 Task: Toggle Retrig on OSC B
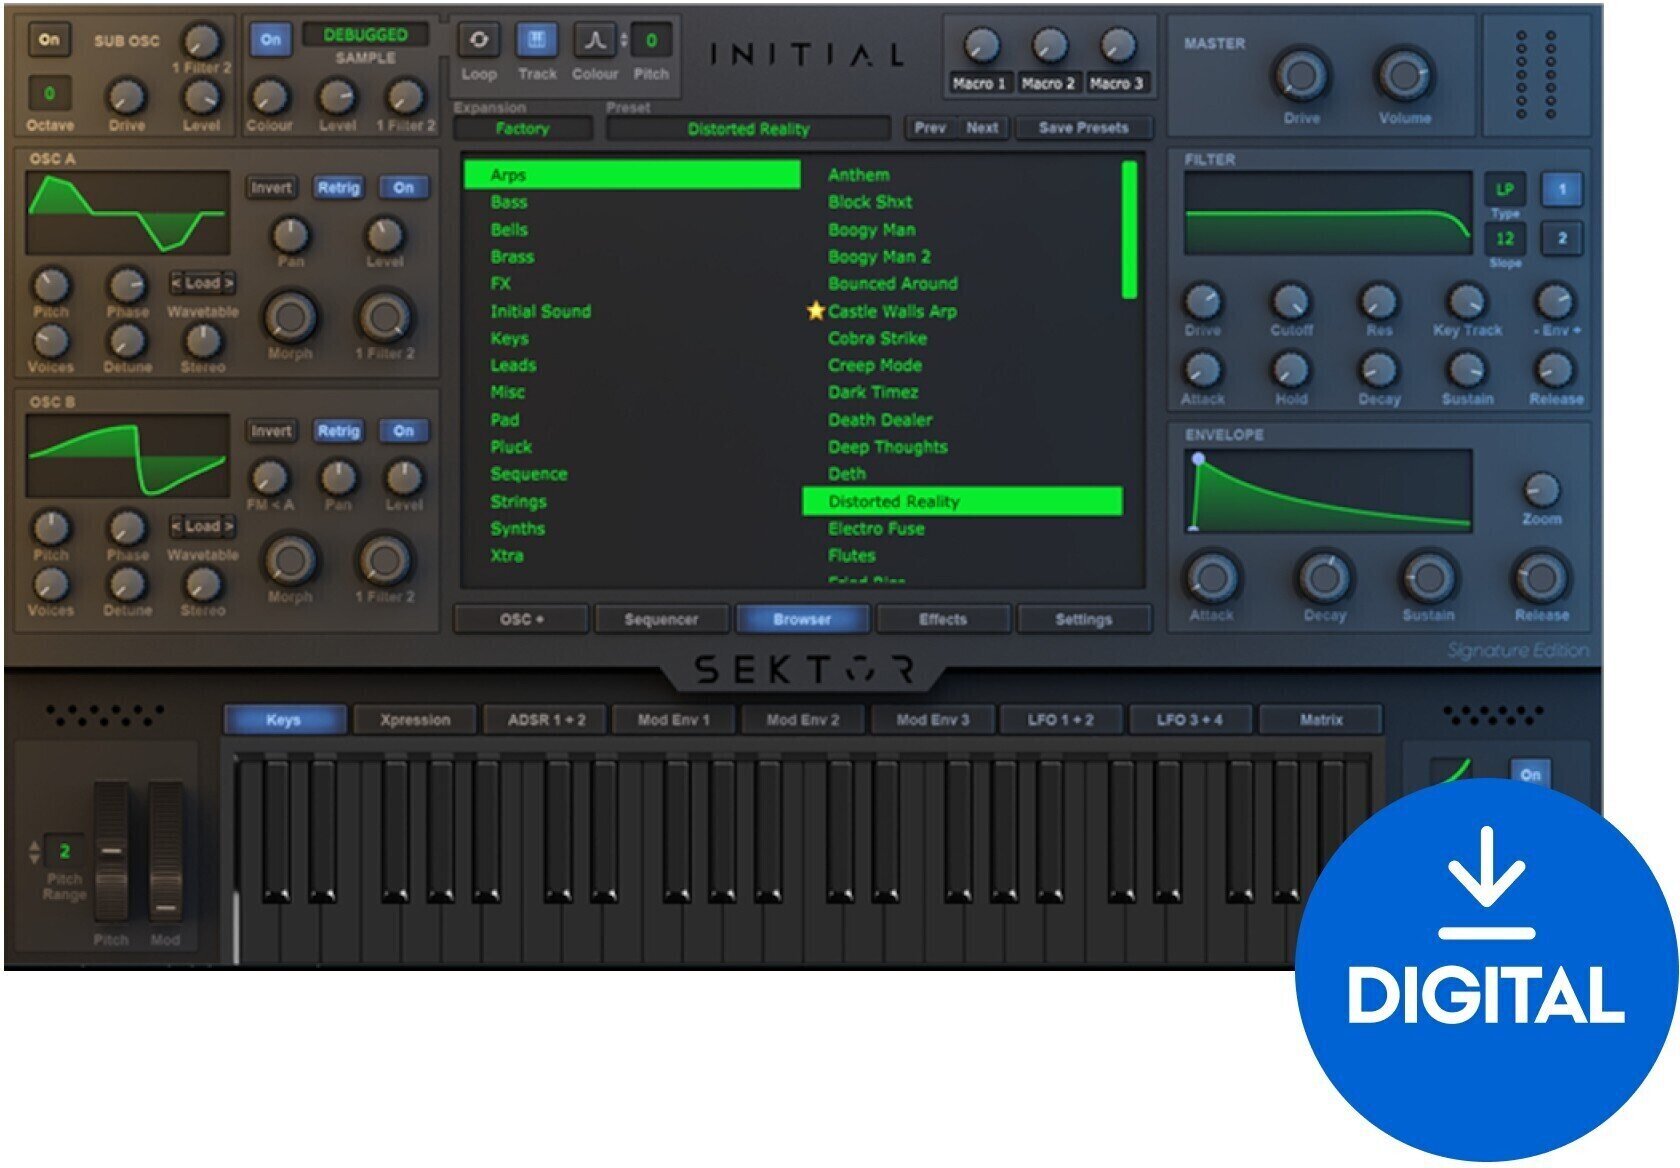(x=340, y=432)
